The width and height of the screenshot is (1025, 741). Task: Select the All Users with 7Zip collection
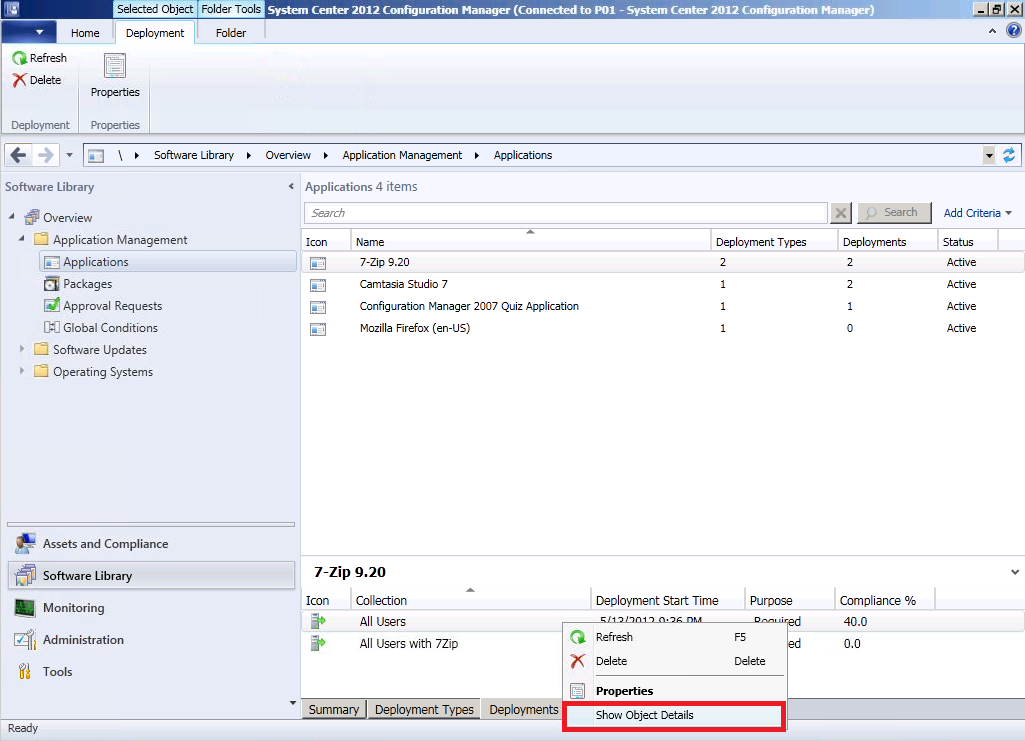tap(409, 644)
